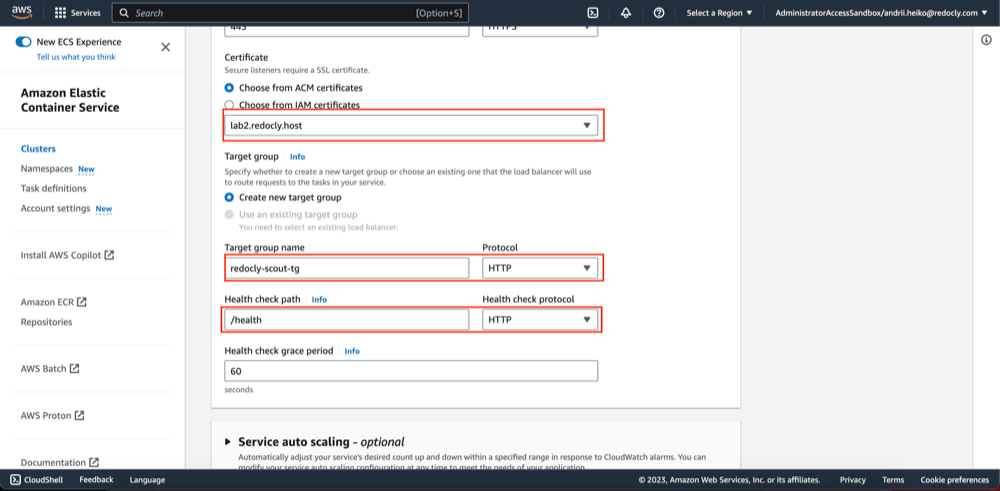Open the Health check path Info link
The width and height of the screenshot is (1000, 491).
tap(319, 299)
